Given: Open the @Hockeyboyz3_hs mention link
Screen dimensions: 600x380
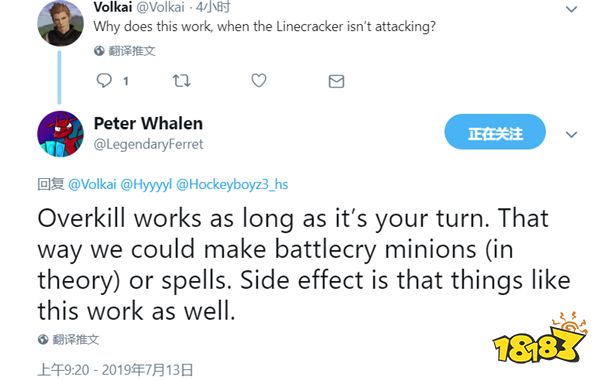Looking at the screenshot, I should [x=232, y=184].
